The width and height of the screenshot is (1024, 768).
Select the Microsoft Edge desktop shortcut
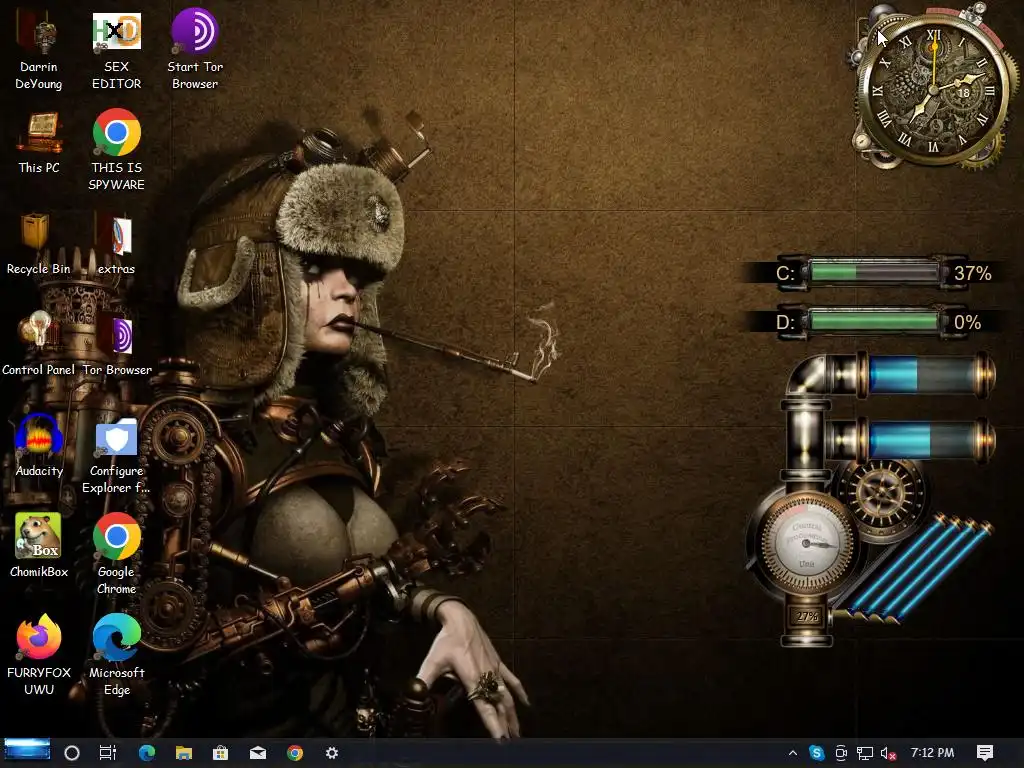point(116,655)
